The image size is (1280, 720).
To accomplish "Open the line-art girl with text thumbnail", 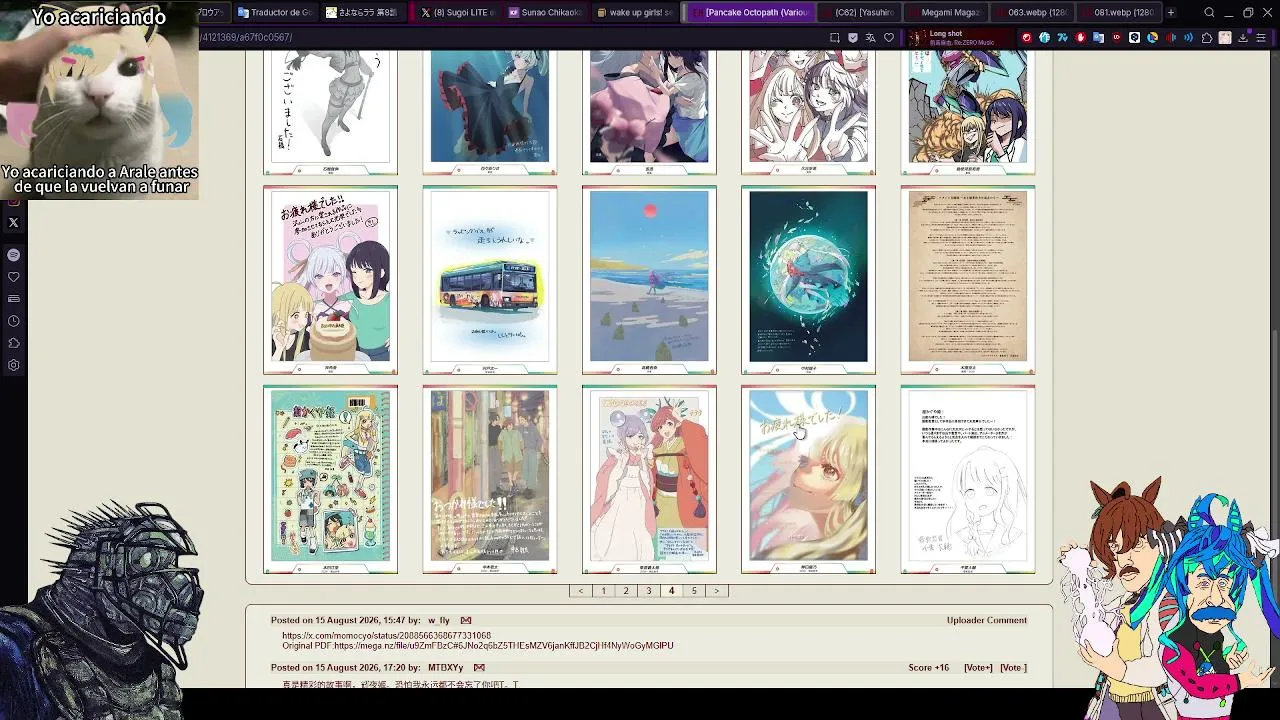I will coord(968,480).
